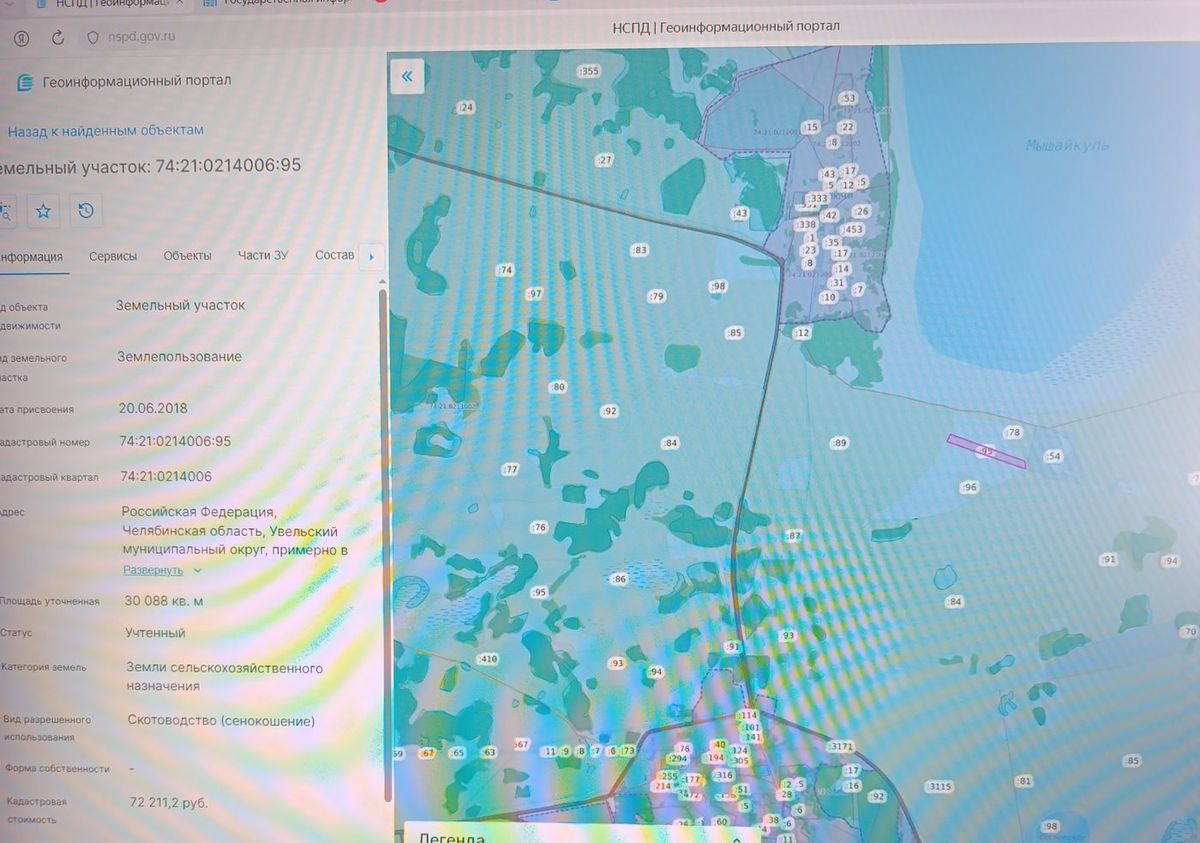Click parcel label :410 on the map
This screenshot has width=1200, height=843.
488,659
